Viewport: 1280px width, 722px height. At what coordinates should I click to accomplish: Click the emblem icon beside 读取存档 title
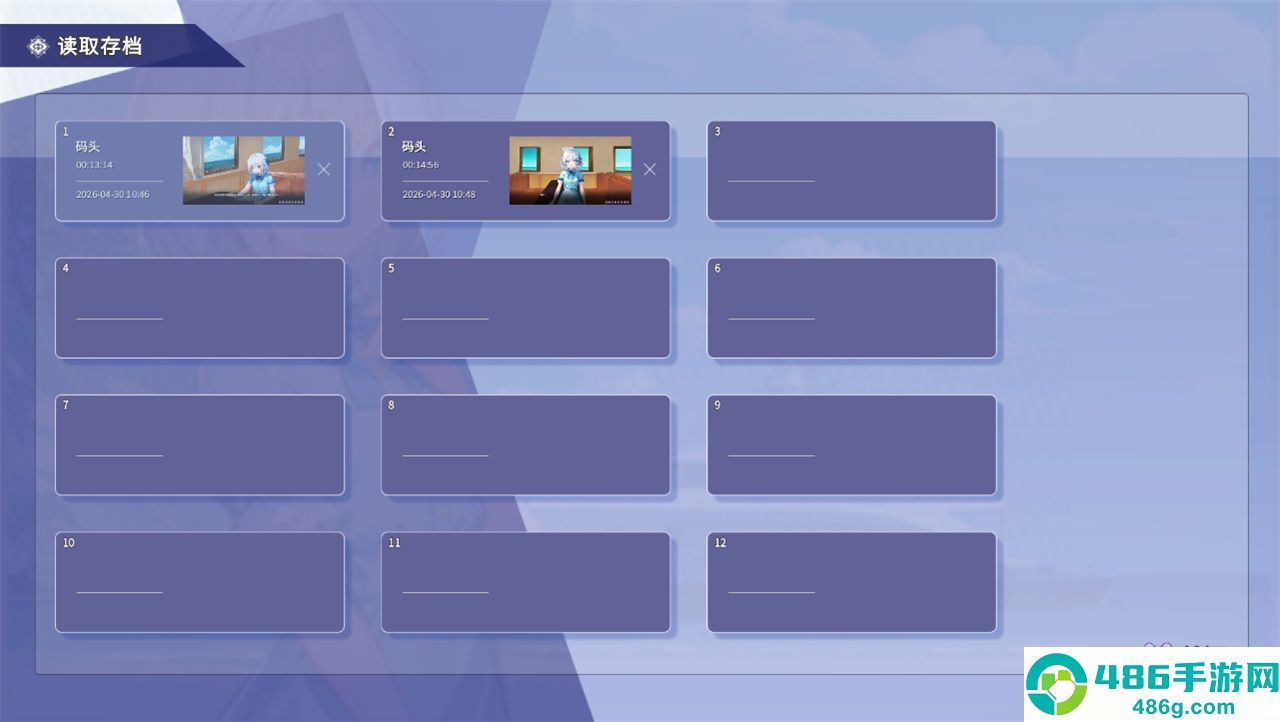pos(38,46)
